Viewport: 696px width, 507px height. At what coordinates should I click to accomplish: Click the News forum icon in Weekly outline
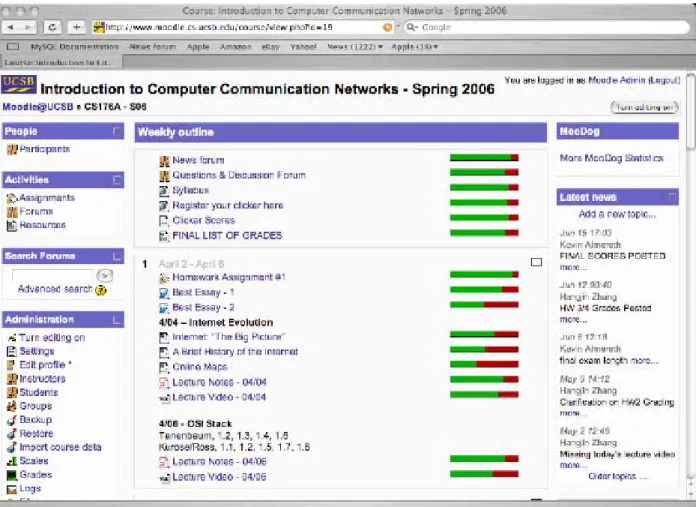pyautogui.click(x=164, y=161)
